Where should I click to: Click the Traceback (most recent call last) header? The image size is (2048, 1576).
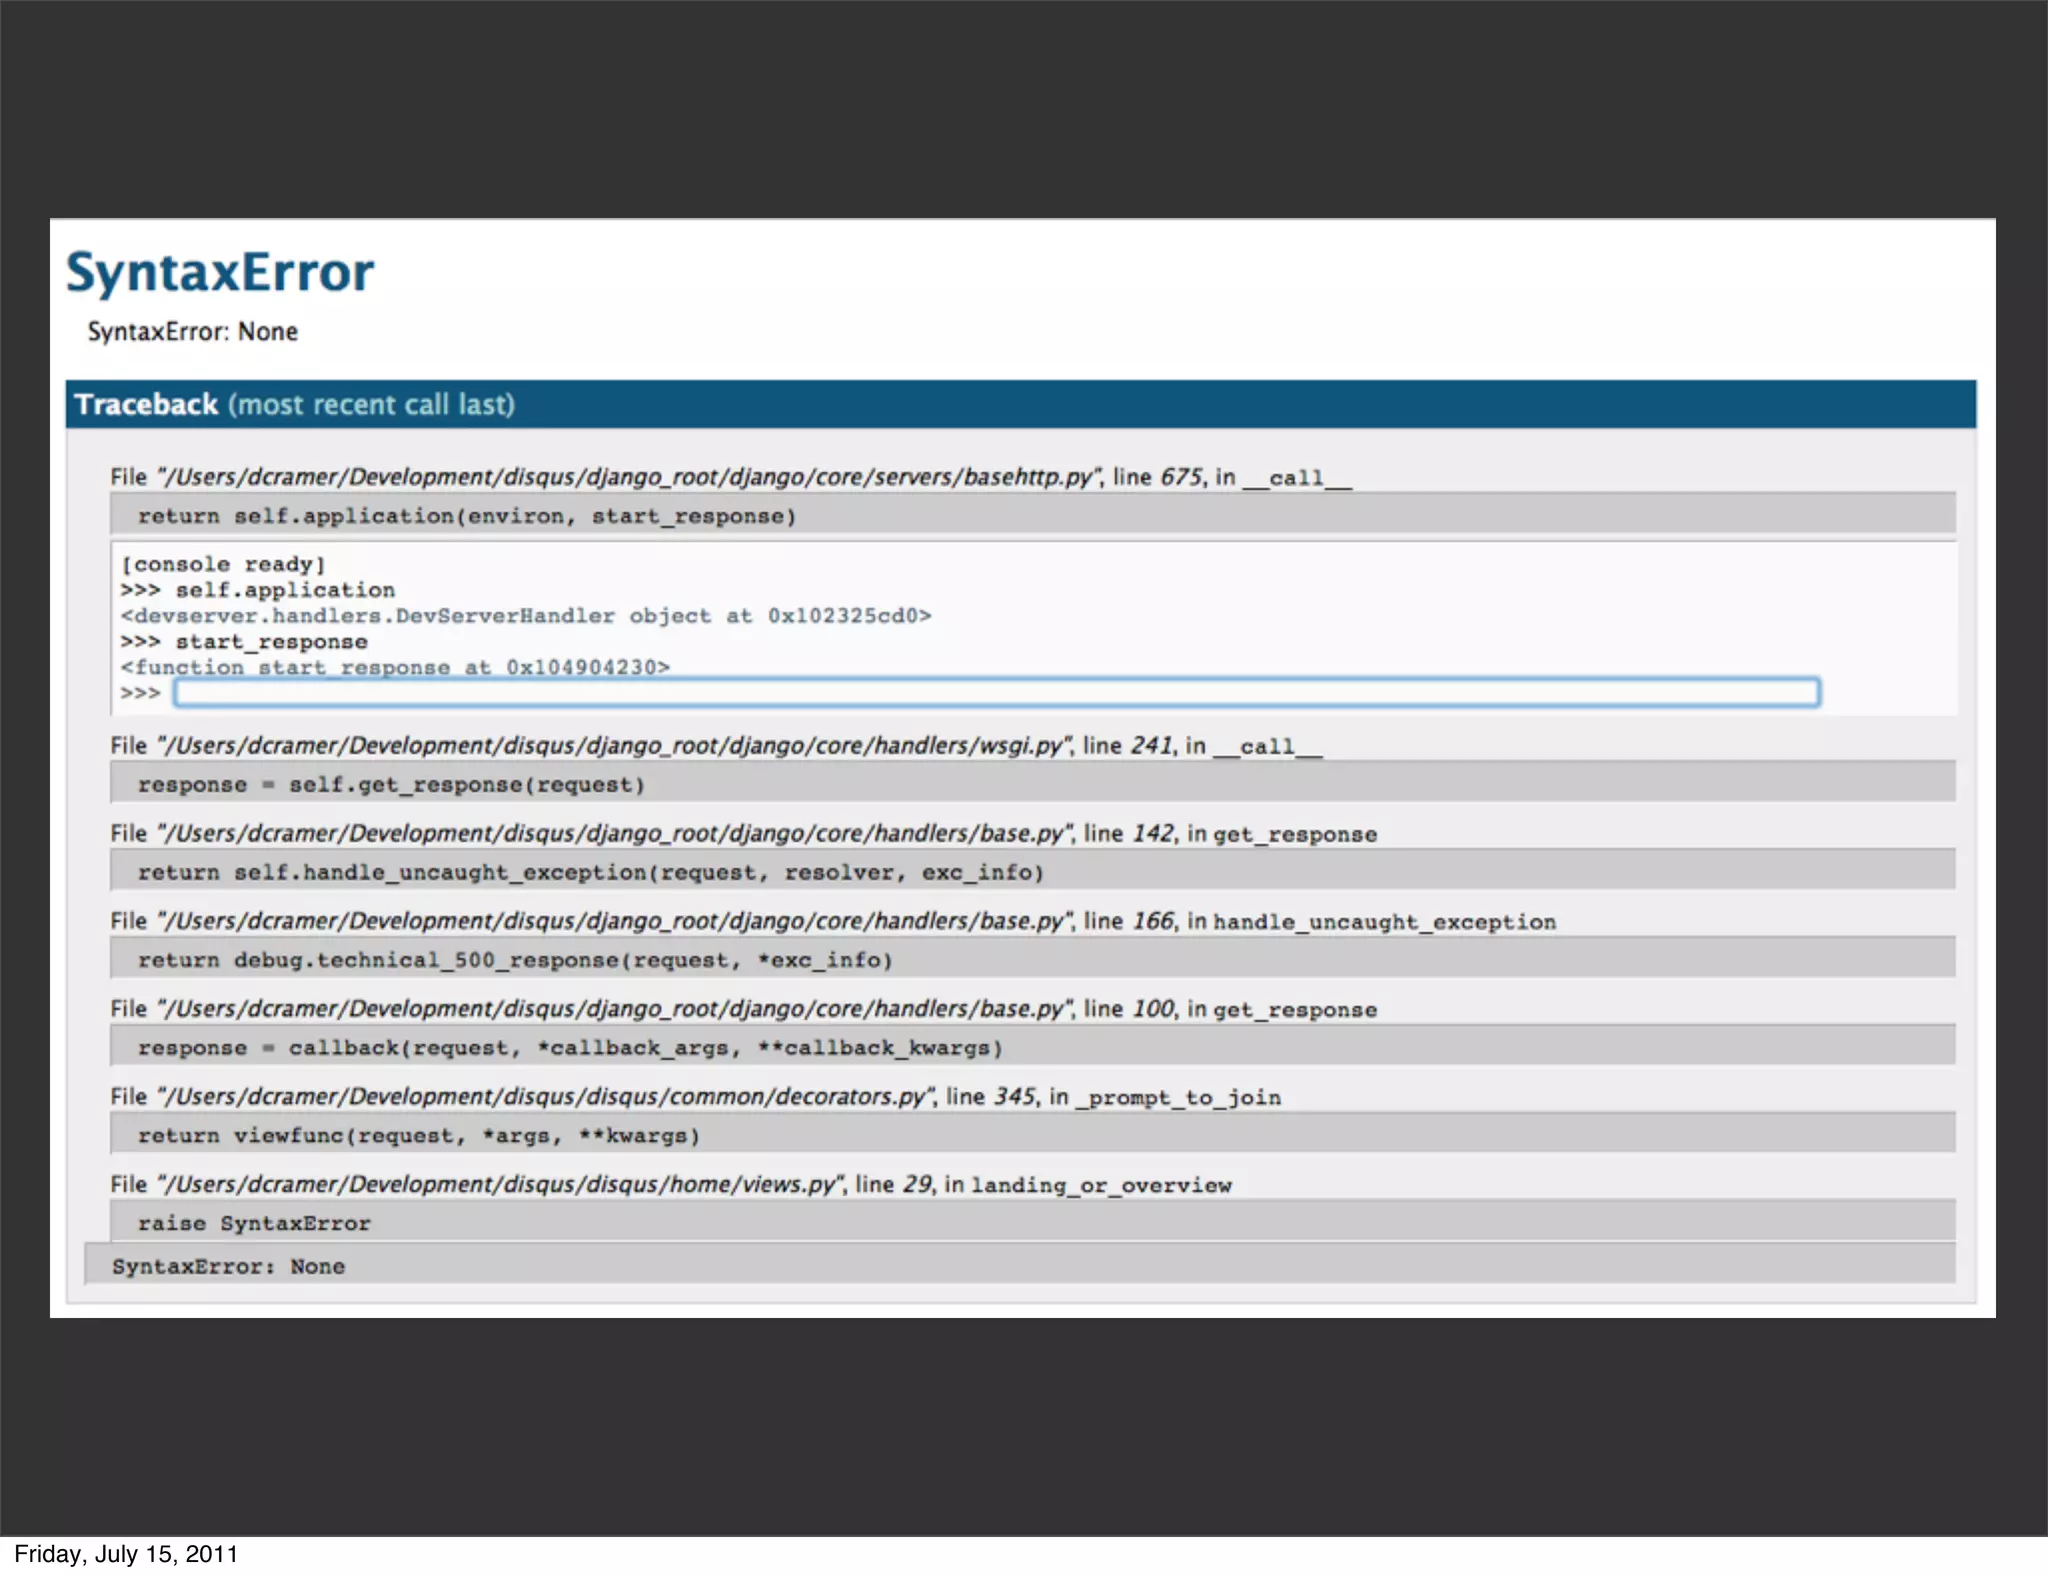coord(294,405)
